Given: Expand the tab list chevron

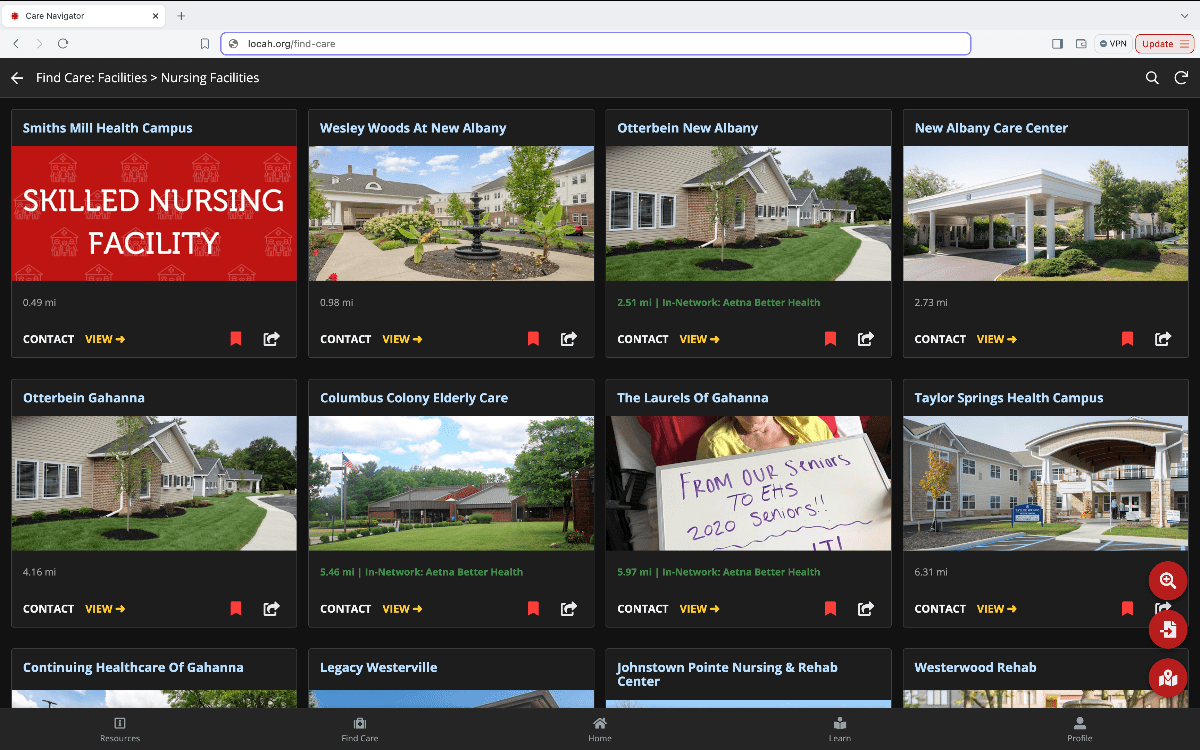Looking at the screenshot, I should [x=1183, y=16].
